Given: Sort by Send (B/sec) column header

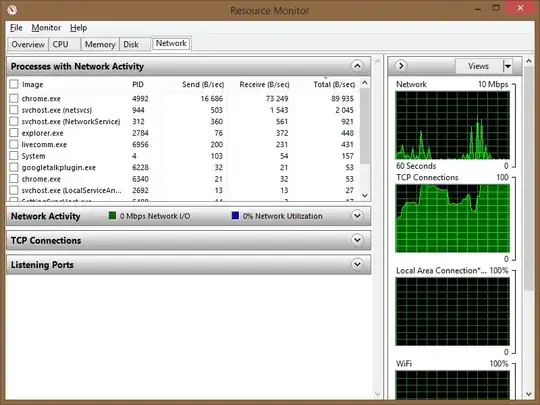Looking at the screenshot, I should pyautogui.click(x=203, y=84).
